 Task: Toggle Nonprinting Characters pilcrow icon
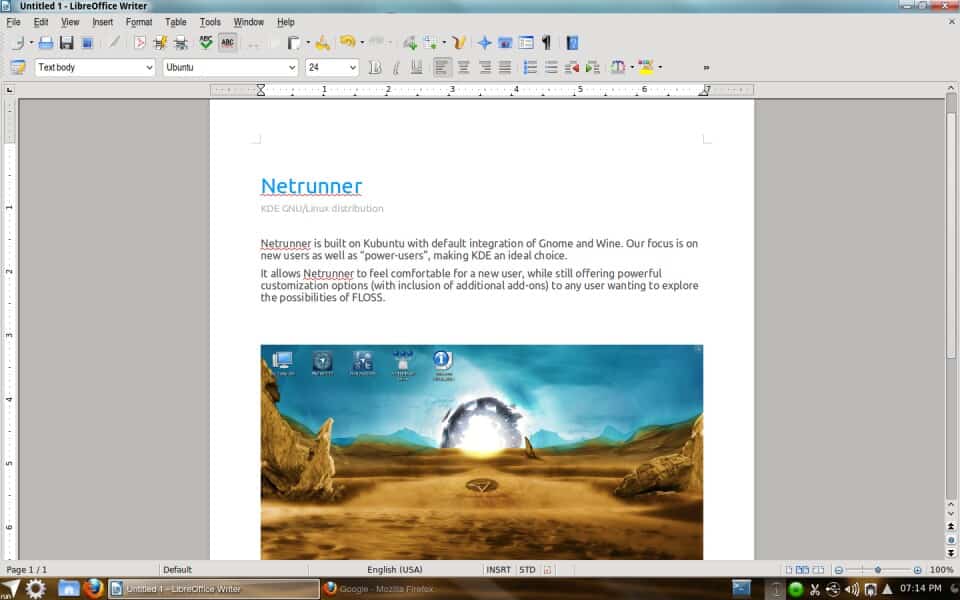pos(547,43)
